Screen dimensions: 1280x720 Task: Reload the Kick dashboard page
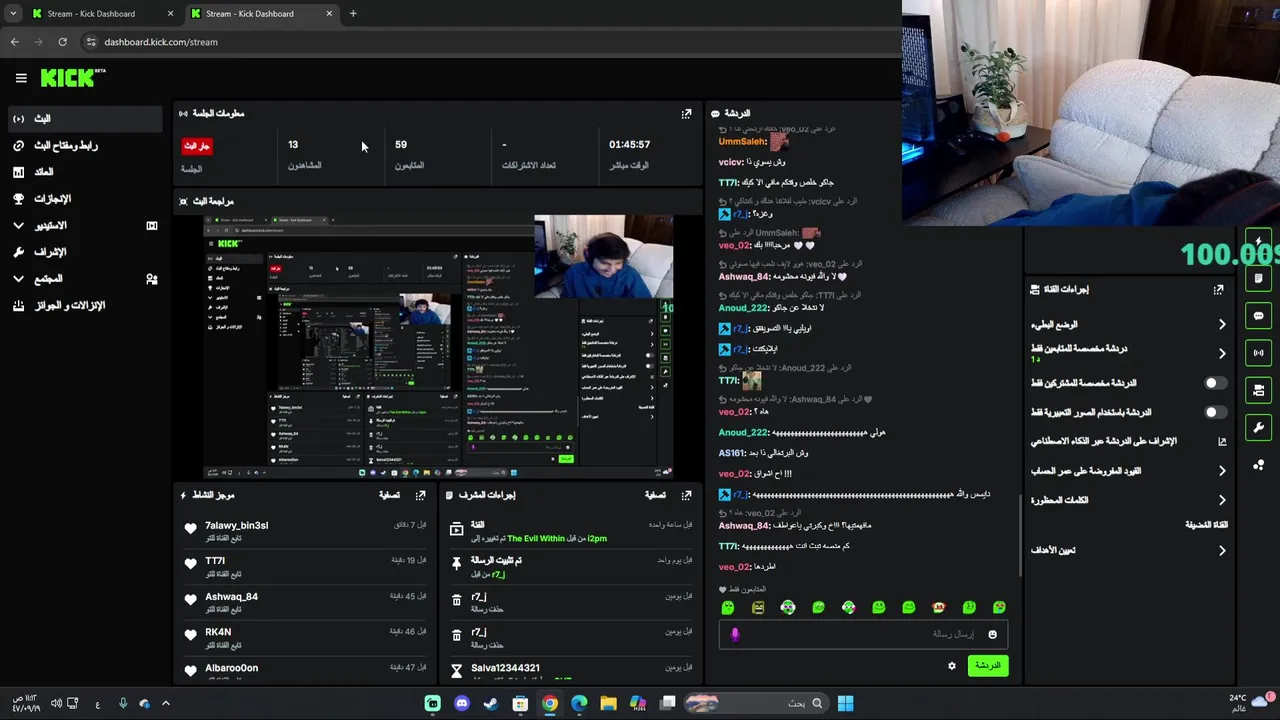62,42
